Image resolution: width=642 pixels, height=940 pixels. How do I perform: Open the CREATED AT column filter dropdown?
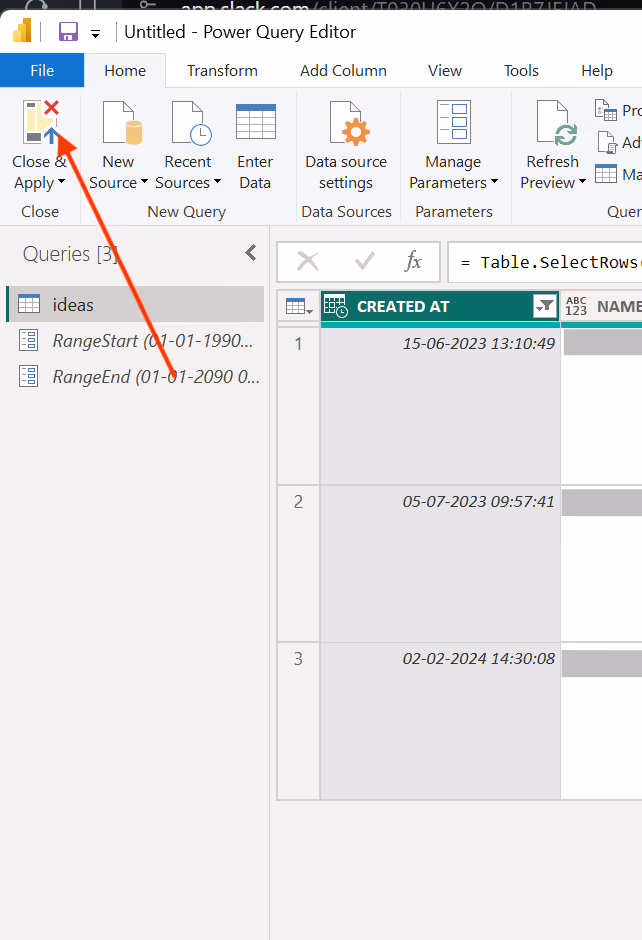pyautogui.click(x=545, y=306)
